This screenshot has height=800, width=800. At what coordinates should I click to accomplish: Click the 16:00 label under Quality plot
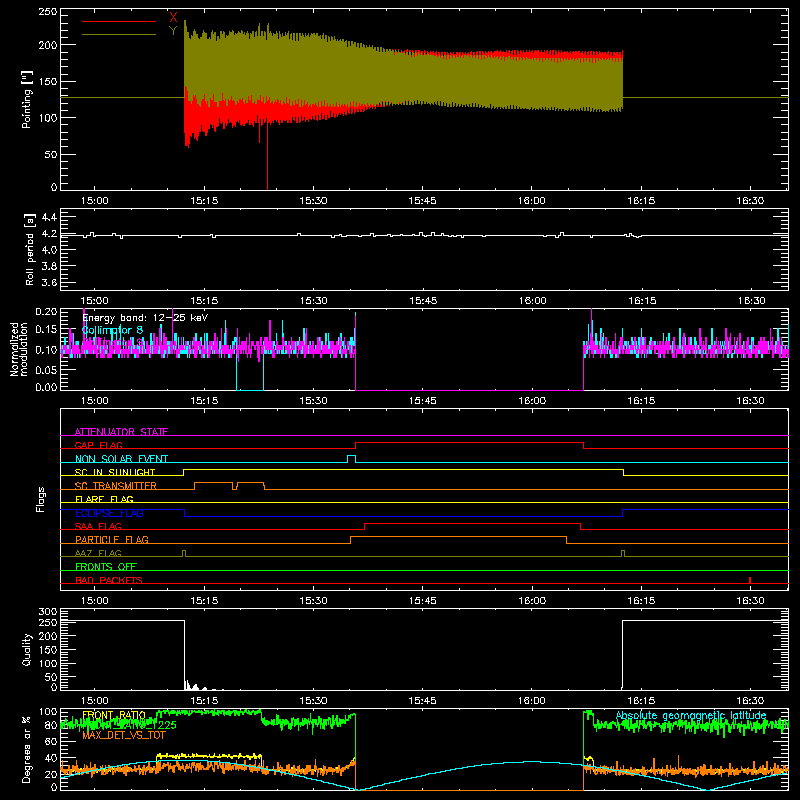(x=532, y=701)
